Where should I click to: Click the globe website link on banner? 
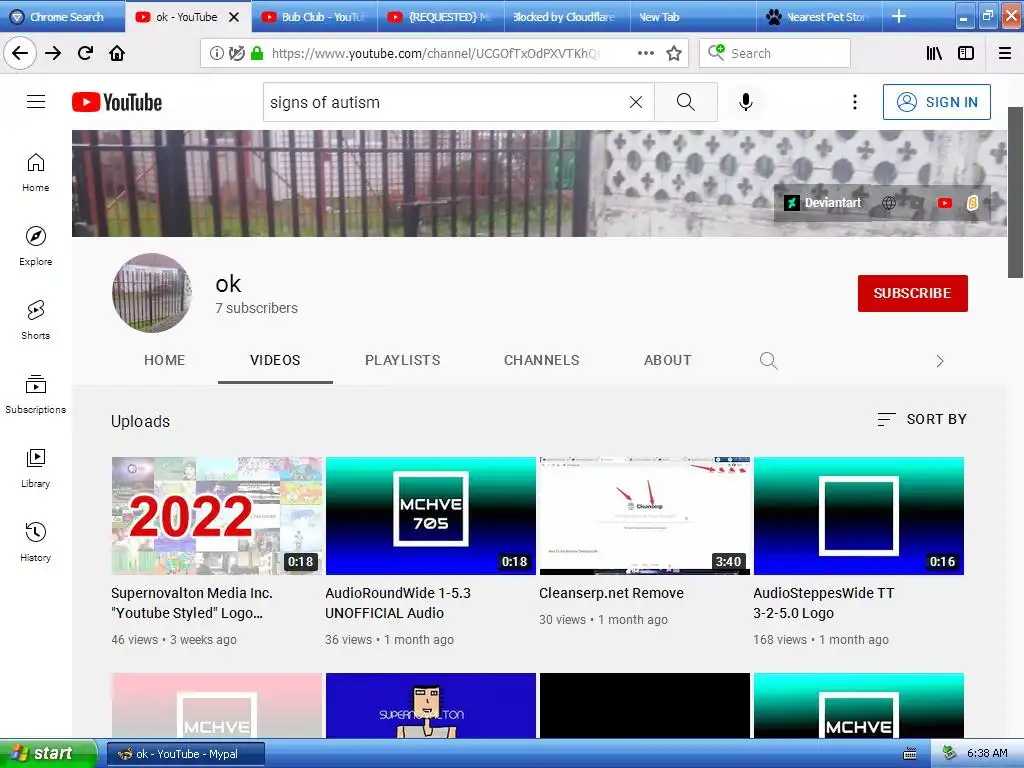pyautogui.click(x=889, y=203)
